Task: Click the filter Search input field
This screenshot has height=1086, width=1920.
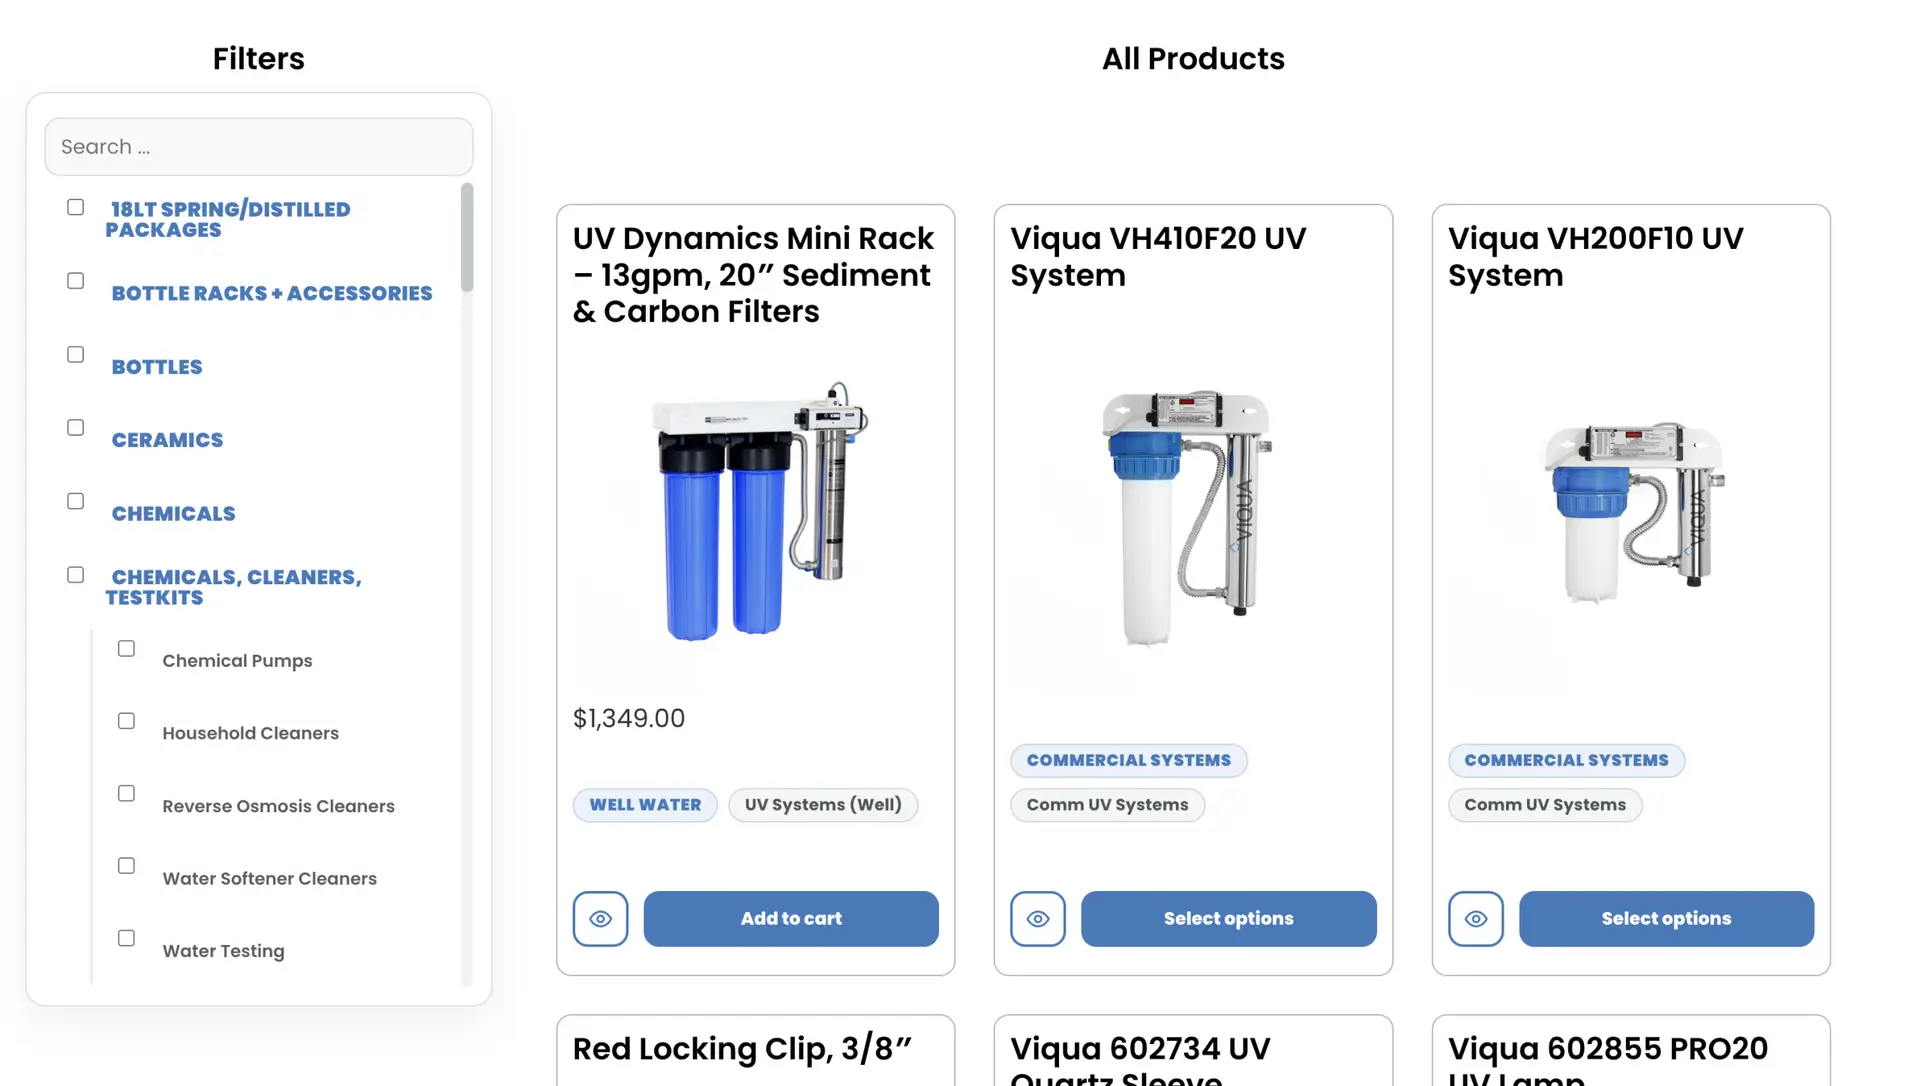Action: tap(259, 147)
